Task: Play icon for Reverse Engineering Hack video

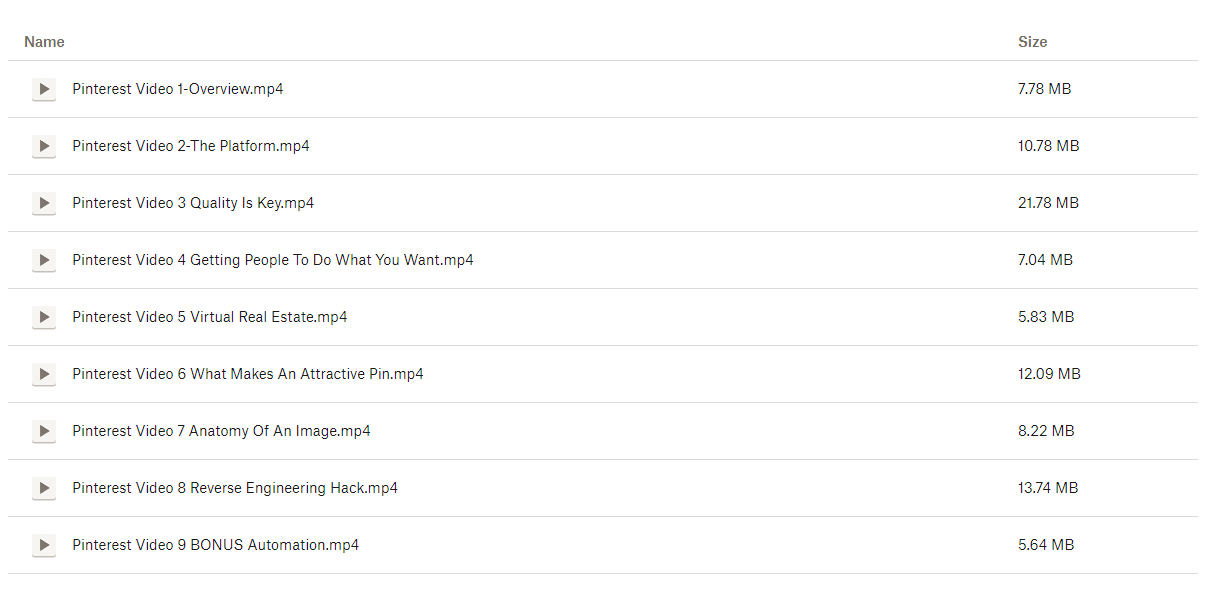Action: pos(43,489)
